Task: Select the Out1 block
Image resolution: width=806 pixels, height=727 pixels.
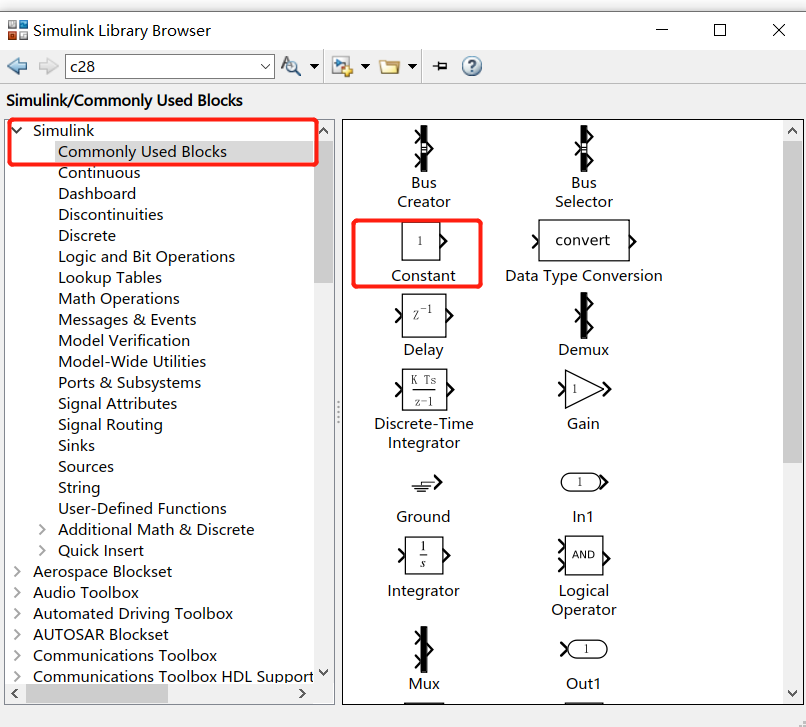Action: [x=583, y=665]
